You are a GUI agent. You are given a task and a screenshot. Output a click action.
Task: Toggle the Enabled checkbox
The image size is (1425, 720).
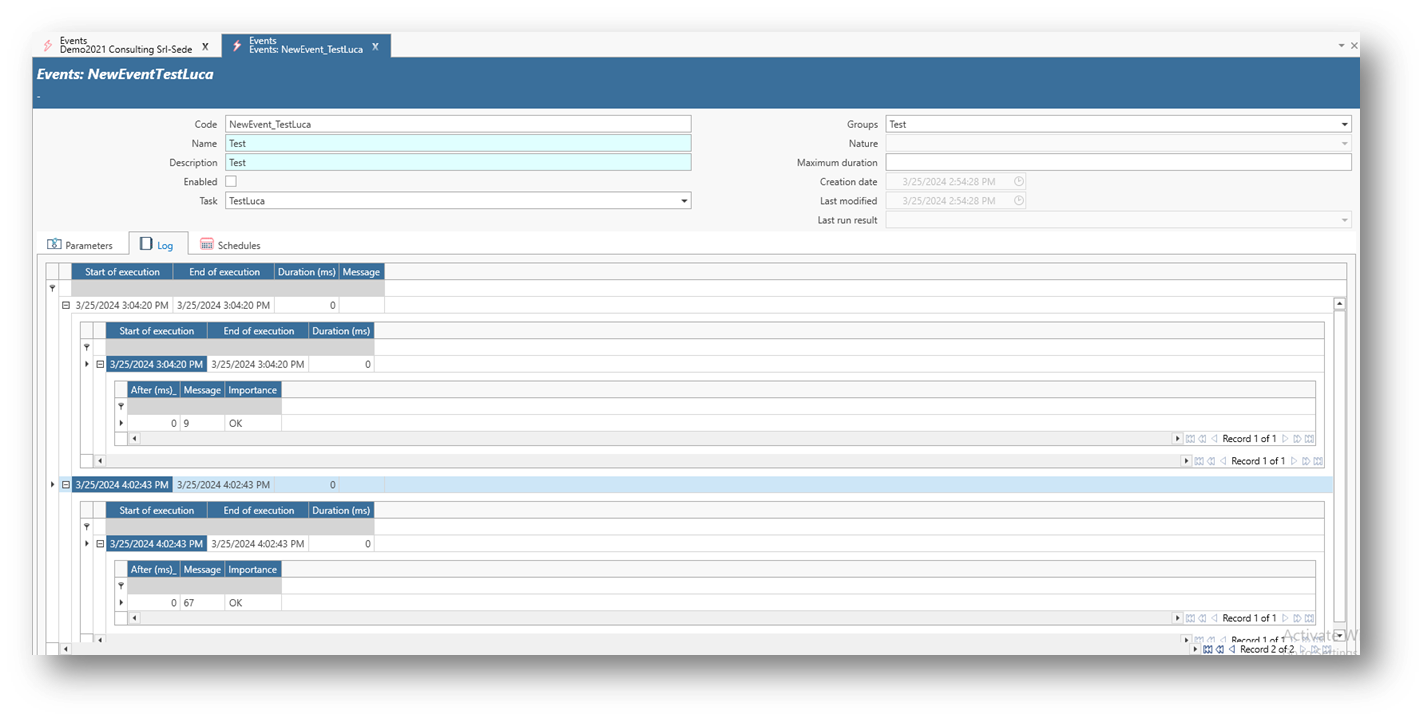click(x=231, y=182)
